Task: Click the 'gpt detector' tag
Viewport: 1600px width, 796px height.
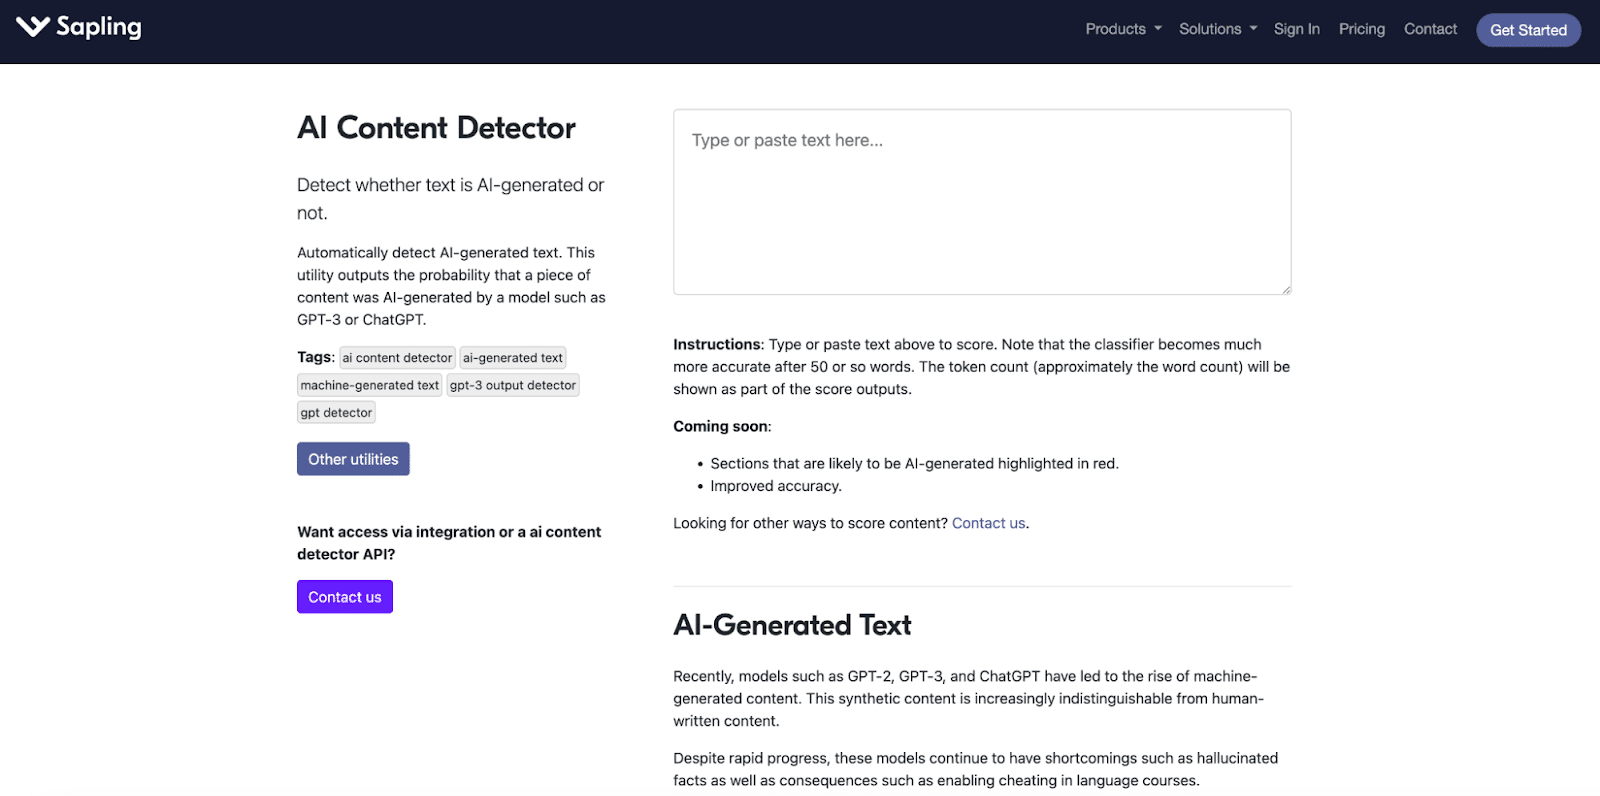Action: pos(336,413)
